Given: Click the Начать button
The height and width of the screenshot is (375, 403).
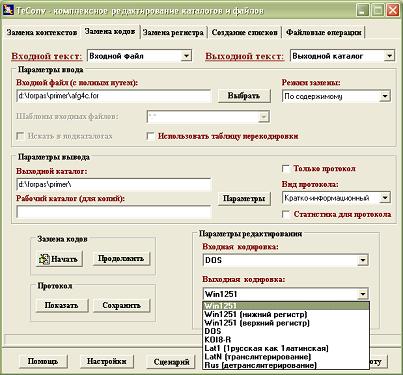Looking at the screenshot, I should pyautogui.click(x=59, y=259).
